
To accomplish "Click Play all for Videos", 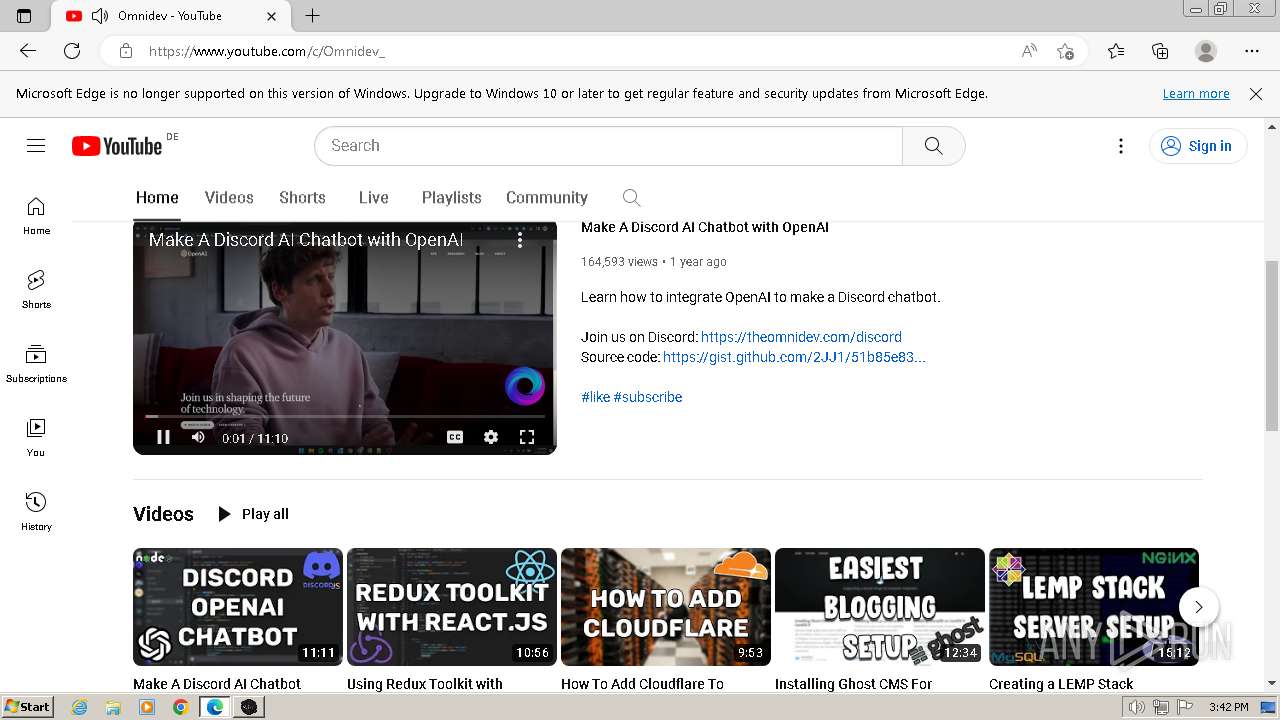I will pos(253,514).
